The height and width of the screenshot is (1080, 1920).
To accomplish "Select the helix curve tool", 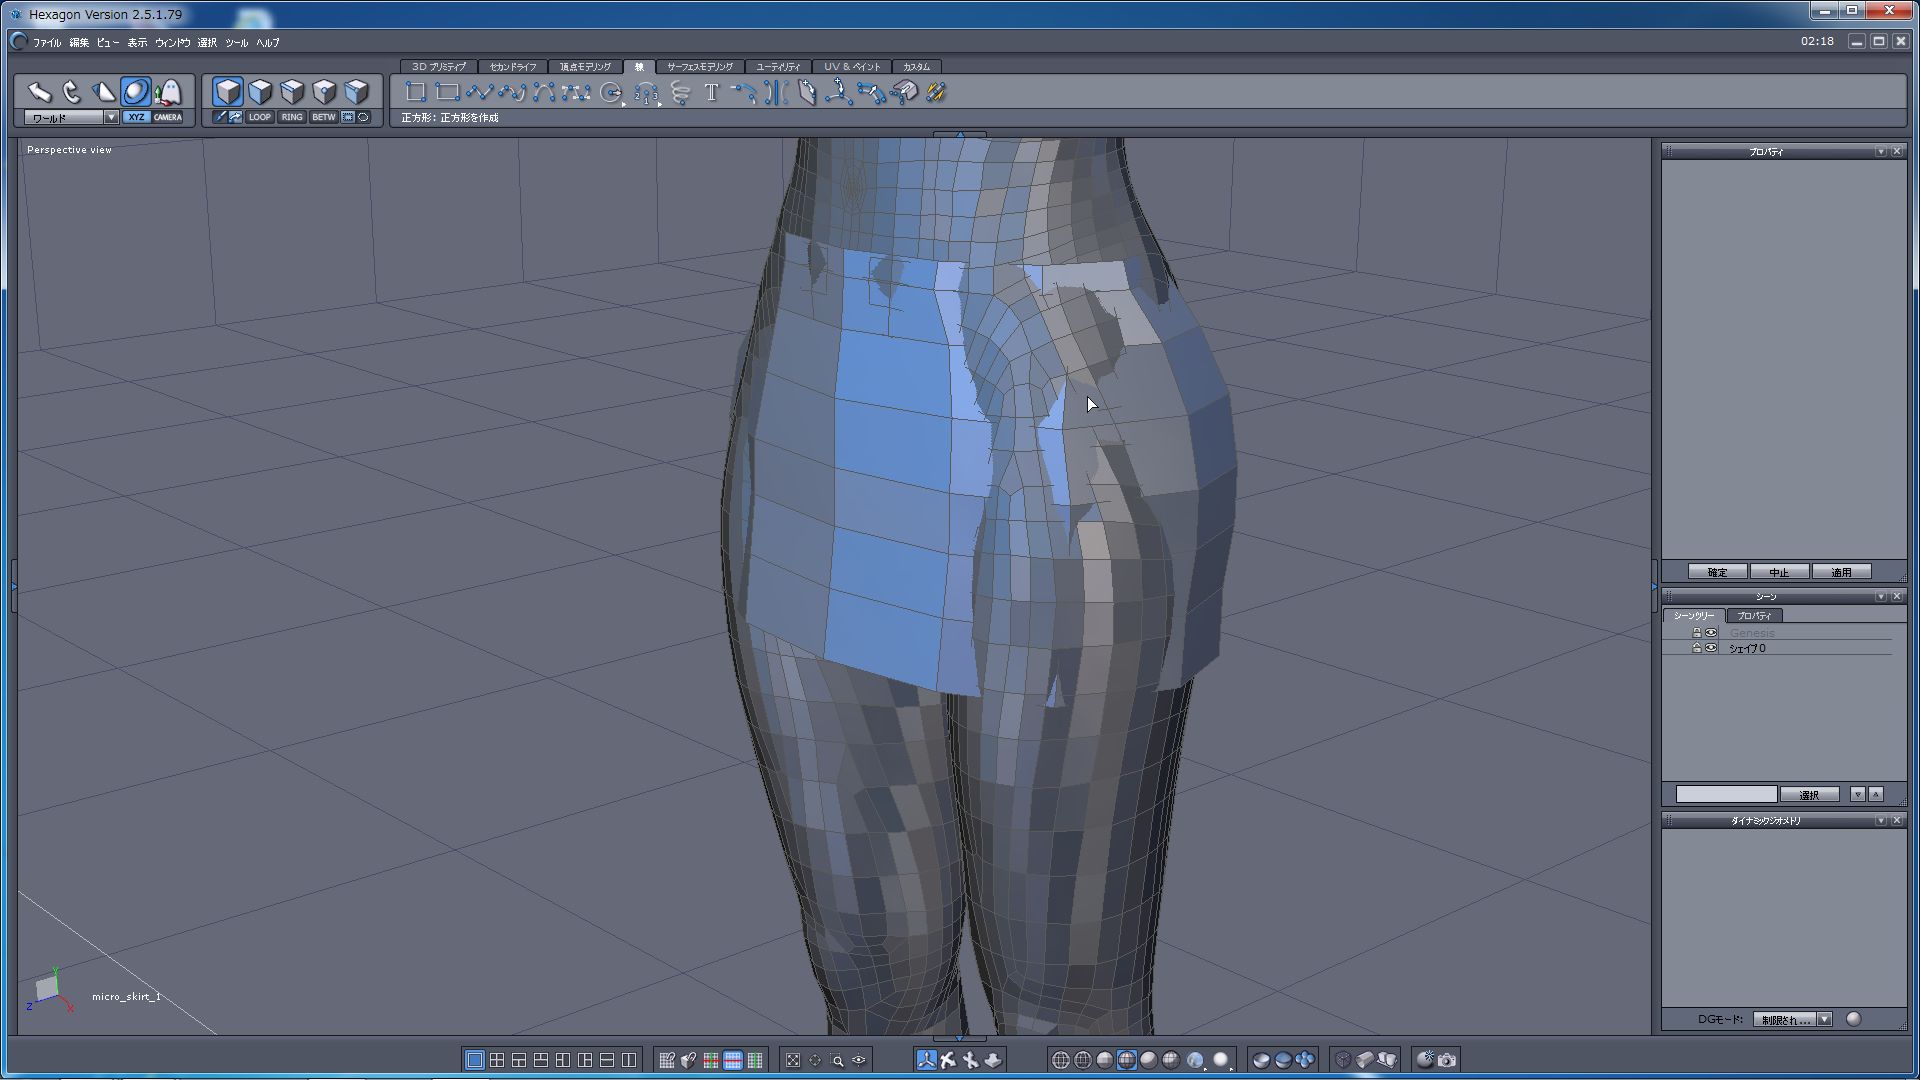I will (680, 93).
